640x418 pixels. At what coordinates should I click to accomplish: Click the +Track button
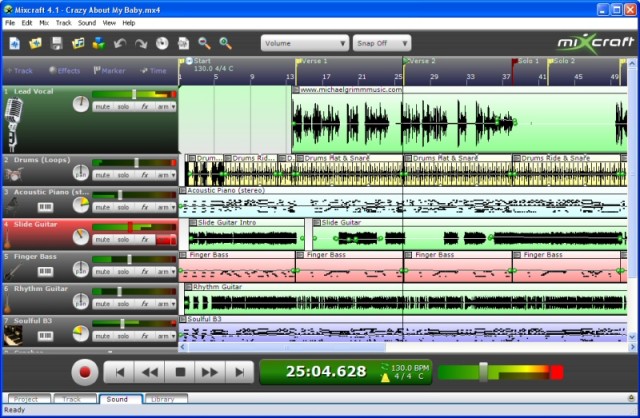19,71
